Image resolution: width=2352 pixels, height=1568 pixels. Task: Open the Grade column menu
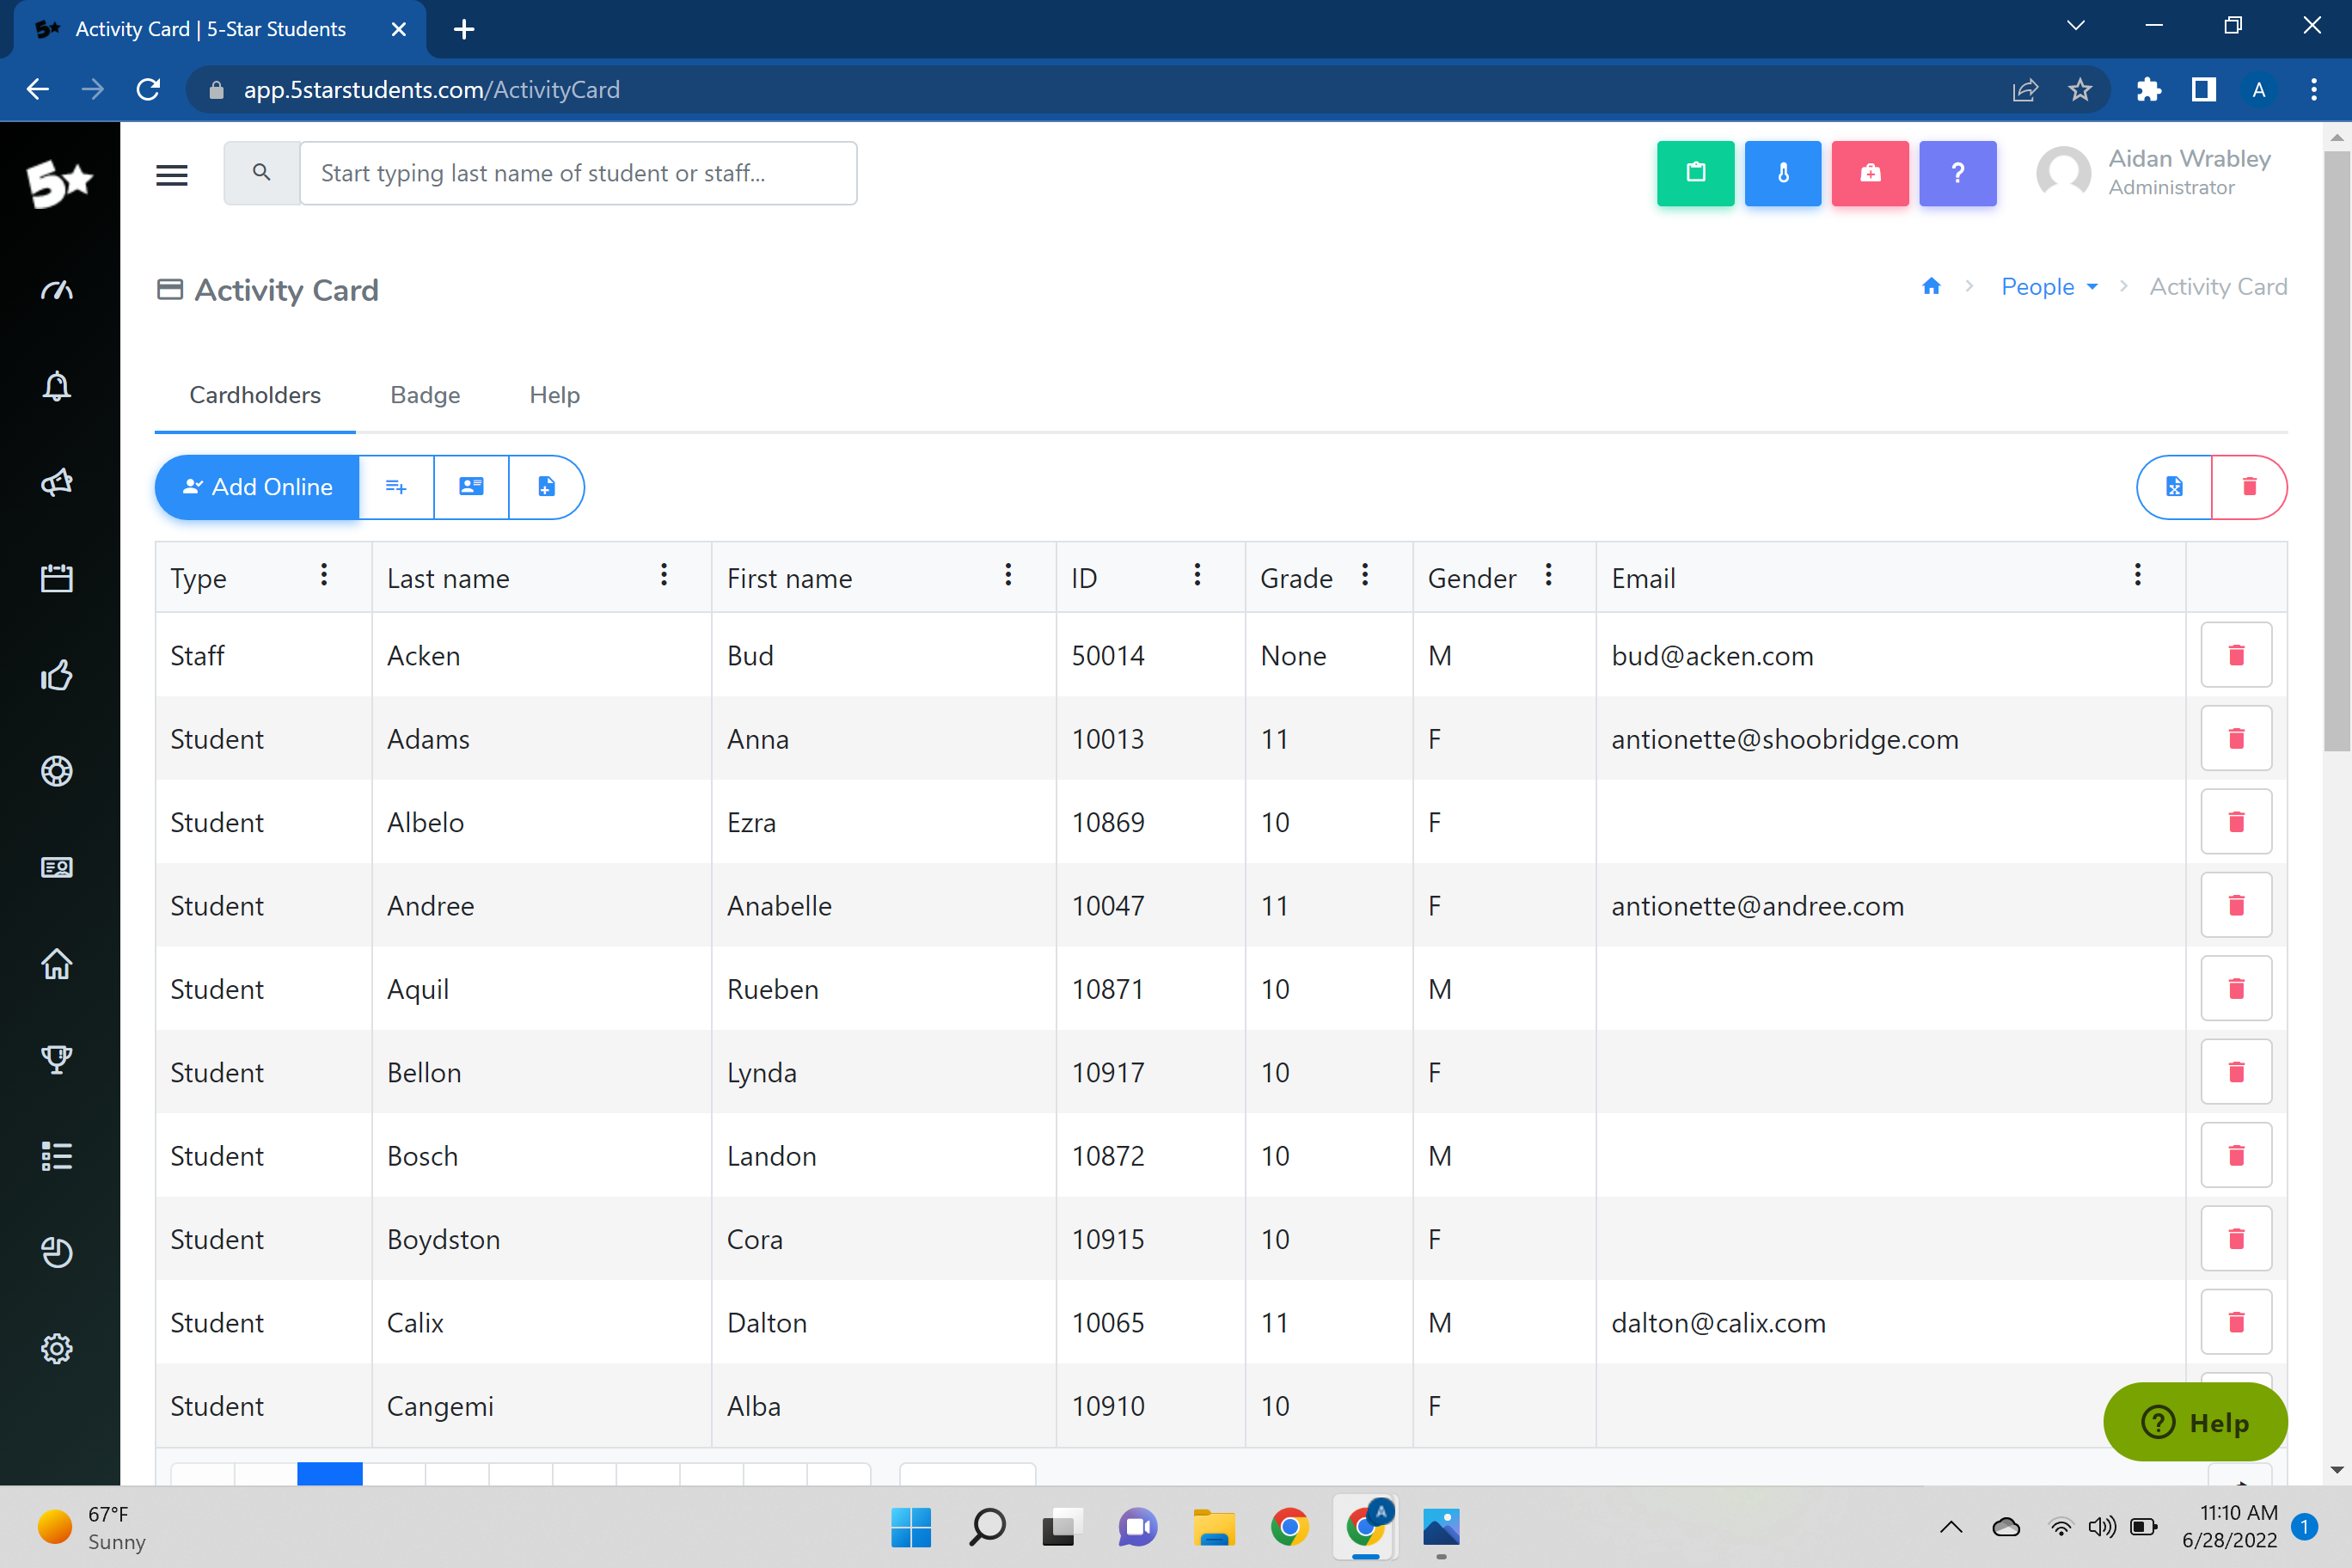(x=1365, y=575)
